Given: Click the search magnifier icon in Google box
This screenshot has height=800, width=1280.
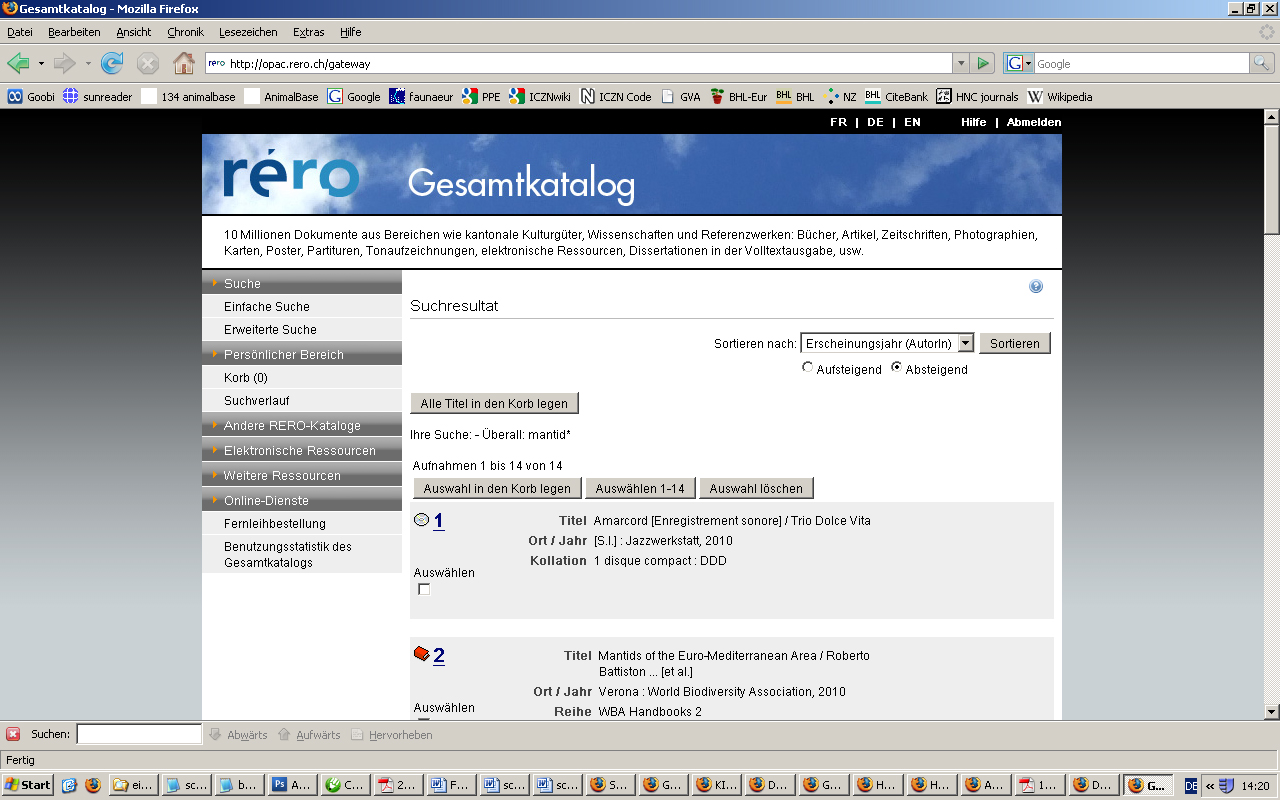Looking at the screenshot, I should click(x=1262, y=64).
